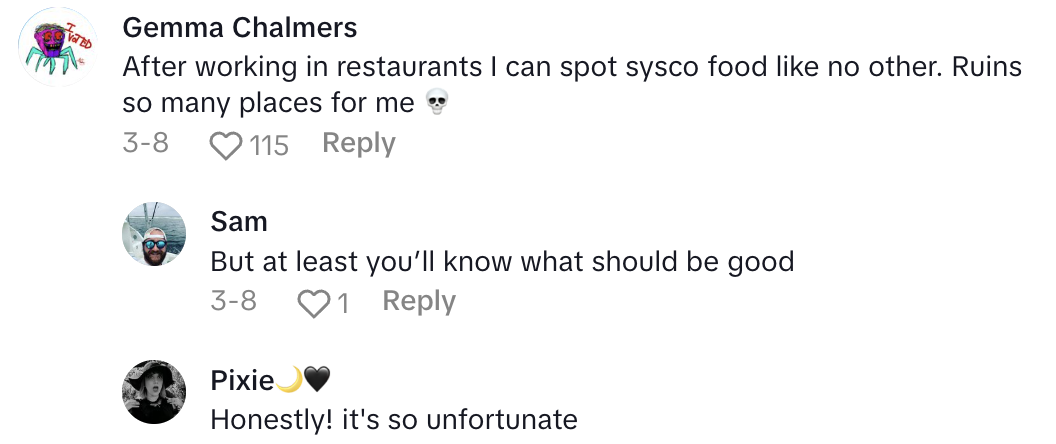1056x444 pixels.
Task: Click the 3-8 date on Gemma's comment
Action: click(145, 144)
